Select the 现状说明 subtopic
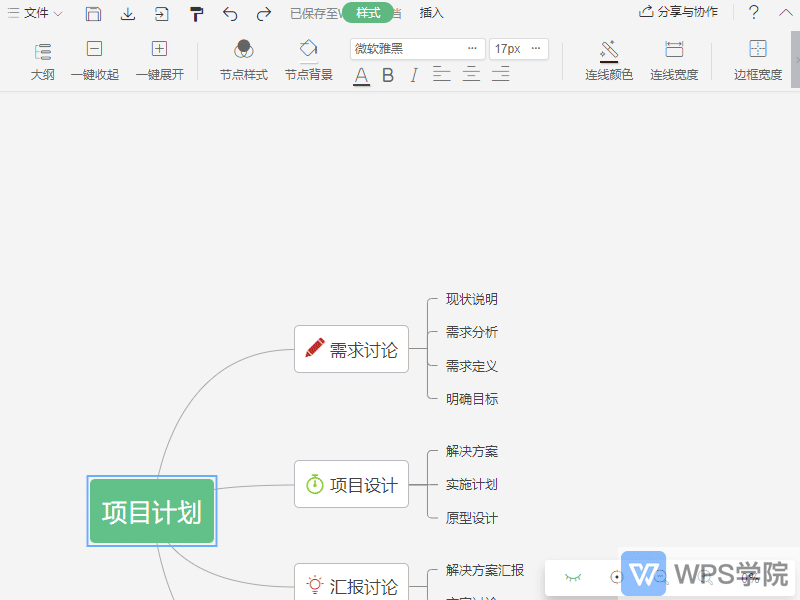The image size is (800, 600). click(471, 299)
